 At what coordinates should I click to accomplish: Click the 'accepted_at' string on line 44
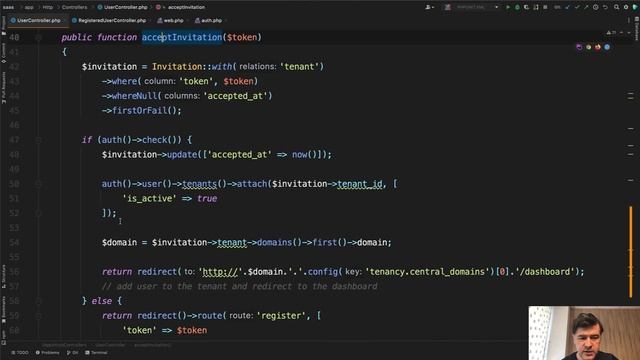point(236,96)
